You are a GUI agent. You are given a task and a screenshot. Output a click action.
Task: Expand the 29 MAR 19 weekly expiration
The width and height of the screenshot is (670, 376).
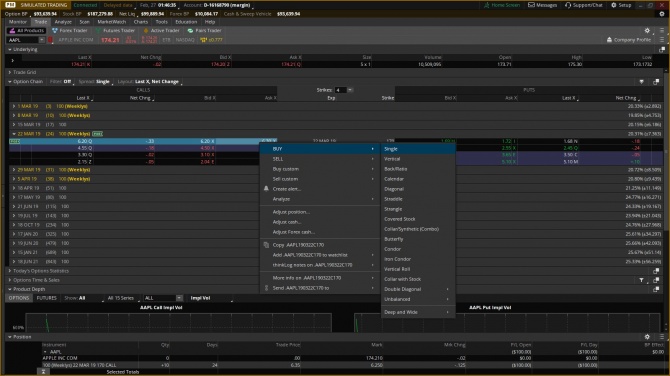14,170
